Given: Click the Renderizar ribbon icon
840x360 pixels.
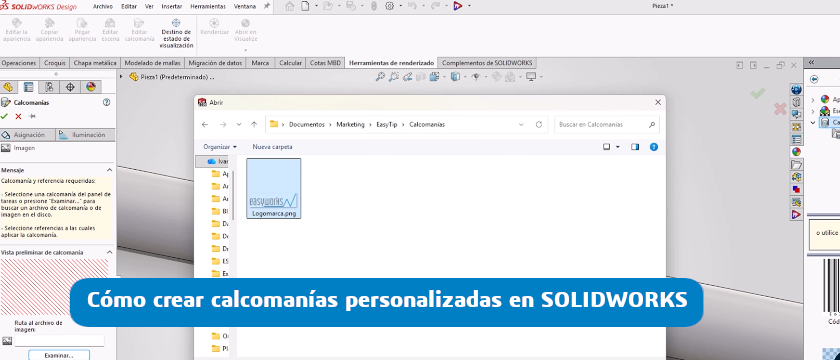Looking at the screenshot, I should click(x=214, y=23).
